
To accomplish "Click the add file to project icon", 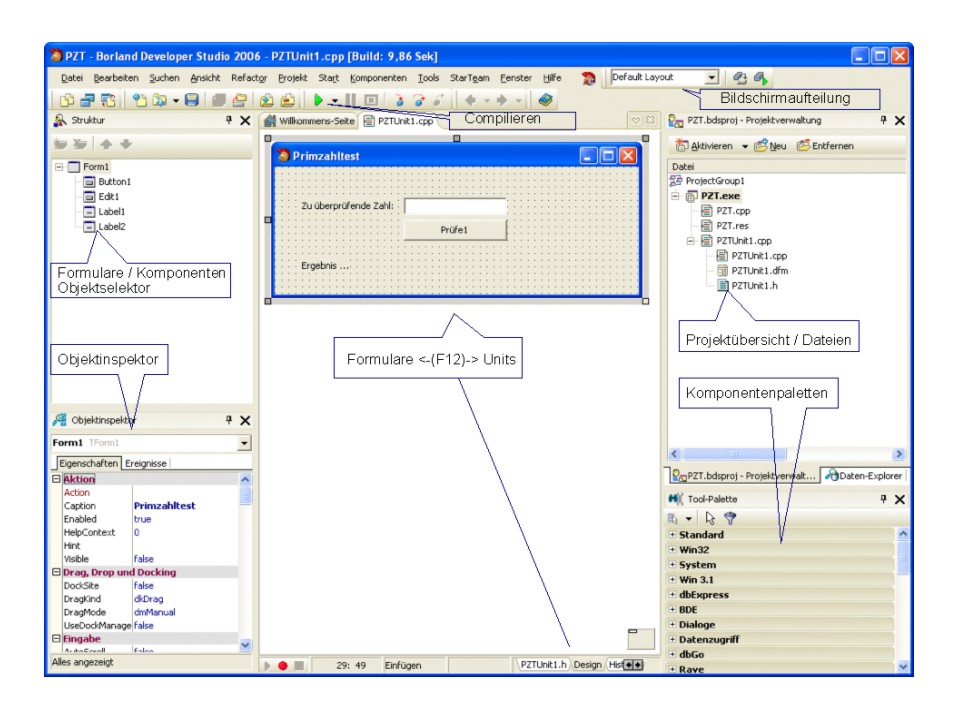I will (267, 100).
